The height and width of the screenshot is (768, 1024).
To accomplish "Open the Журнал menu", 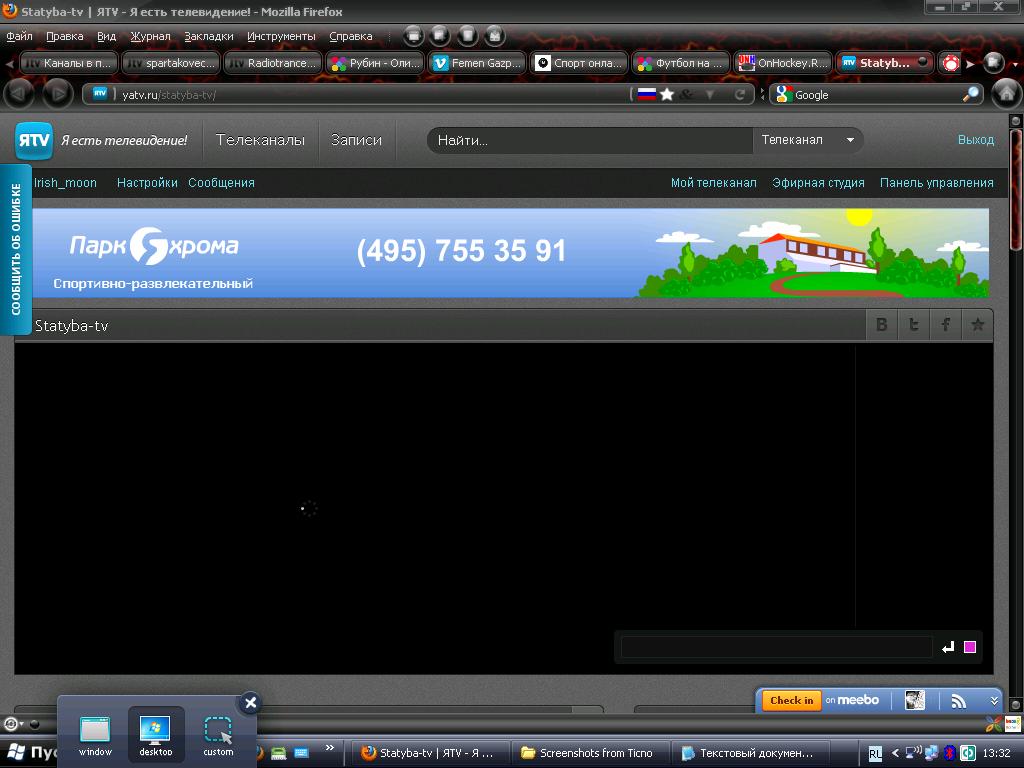I will coord(150,37).
